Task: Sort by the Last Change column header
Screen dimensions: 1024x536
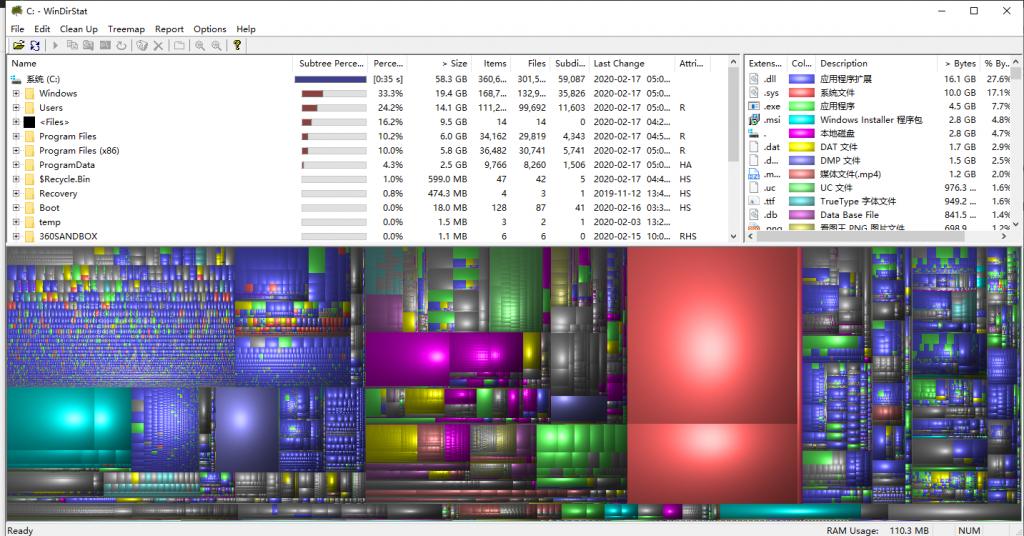Action: pyautogui.click(x=619, y=63)
